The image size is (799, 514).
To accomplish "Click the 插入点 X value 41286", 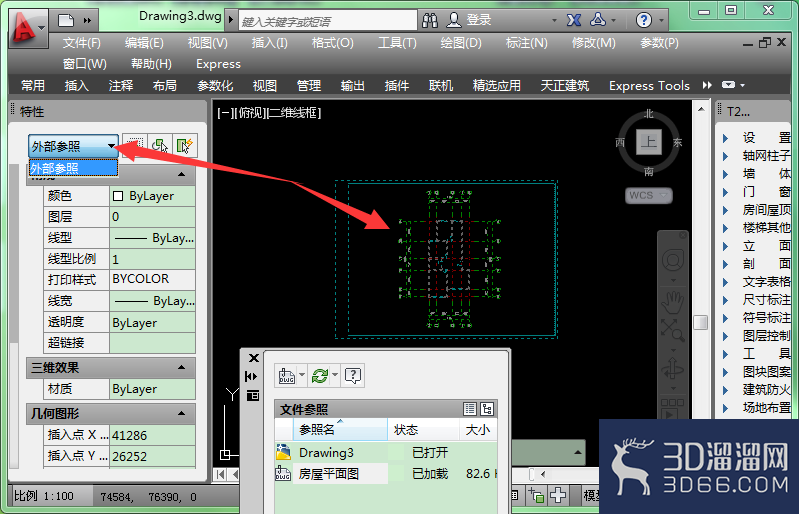I will click(x=152, y=436).
